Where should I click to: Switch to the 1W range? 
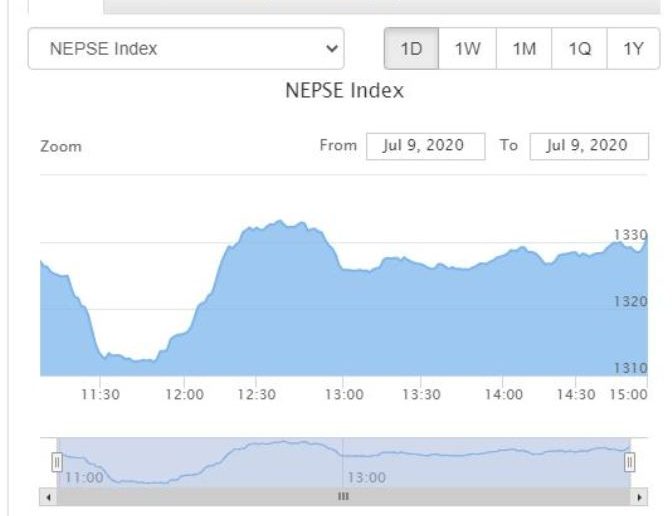[x=467, y=48]
